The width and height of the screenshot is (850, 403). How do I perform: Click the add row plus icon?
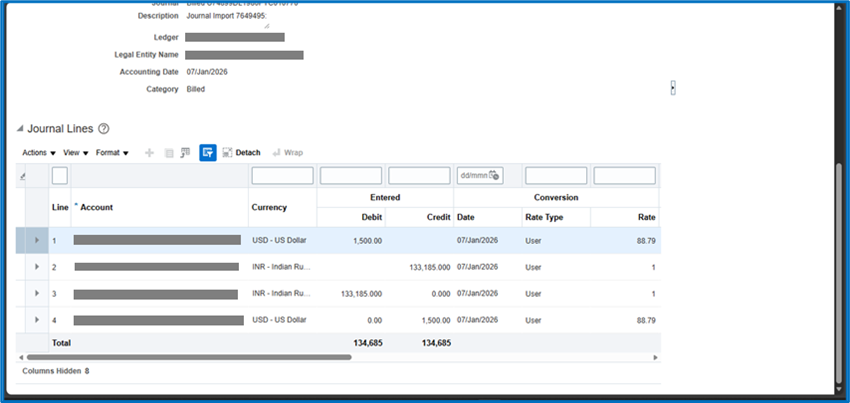point(150,153)
